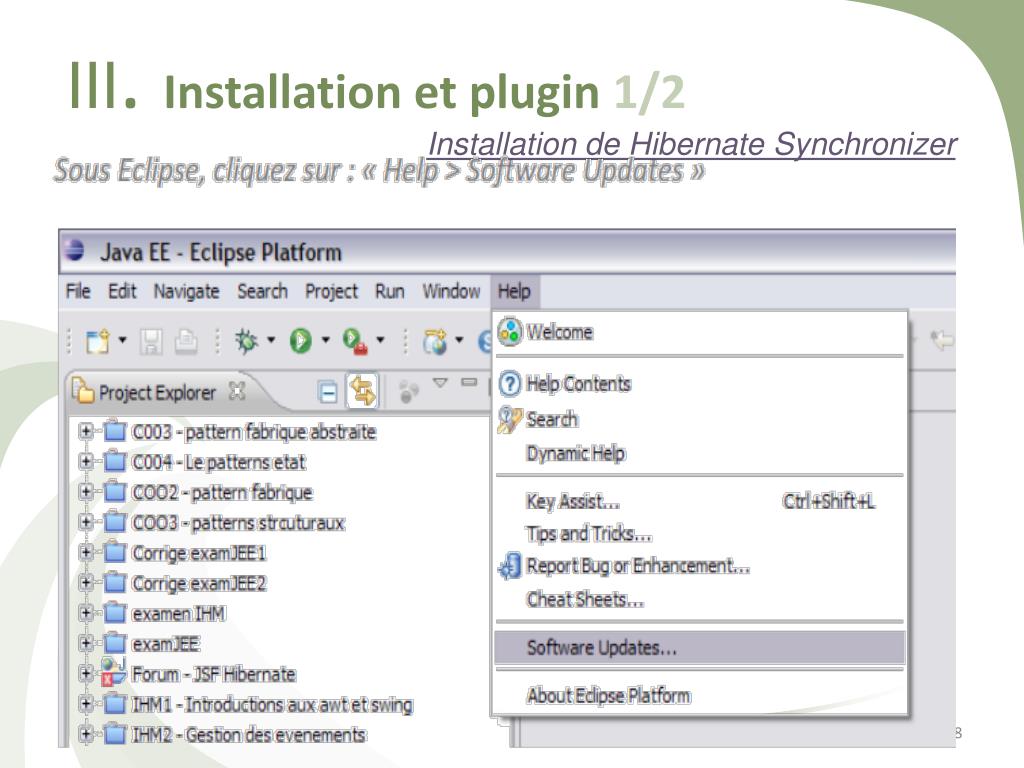Minimize the Project Explorer view
The image size is (1024, 768).
pos(469,381)
